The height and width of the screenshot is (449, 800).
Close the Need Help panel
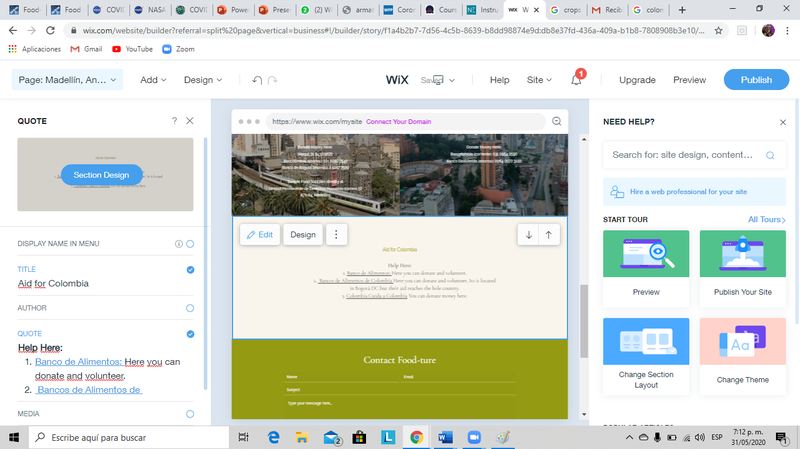click(x=783, y=122)
